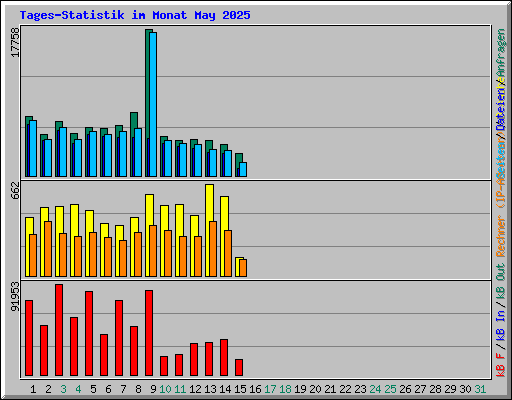The height and width of the screenshot is (400, 512).
Task: Click day label 21 on the x-axis
Action: 330,389
